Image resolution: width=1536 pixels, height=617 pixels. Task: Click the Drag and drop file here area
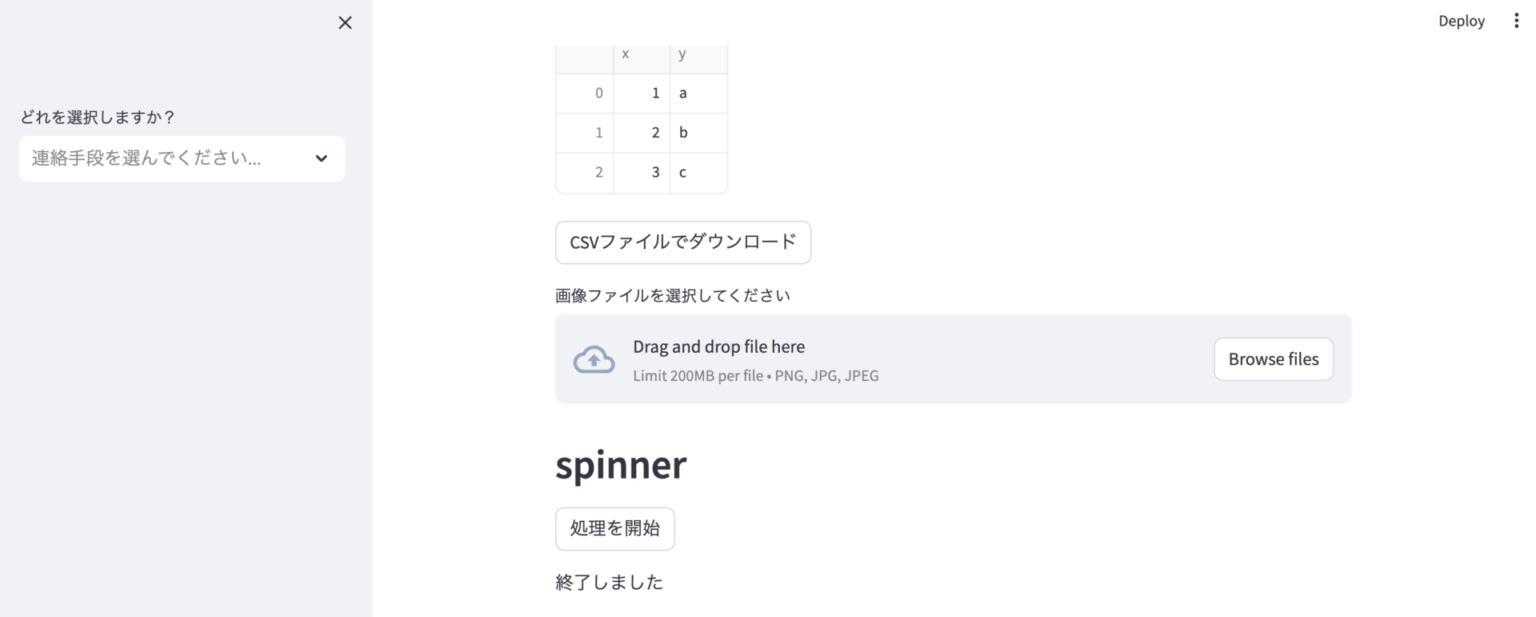click(x=718, y=346)
